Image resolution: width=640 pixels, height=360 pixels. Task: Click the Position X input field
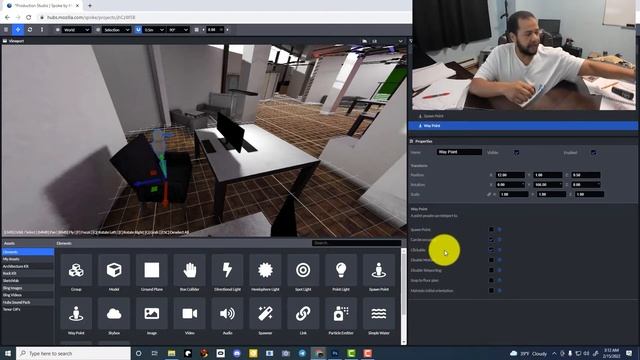[510, 175]
